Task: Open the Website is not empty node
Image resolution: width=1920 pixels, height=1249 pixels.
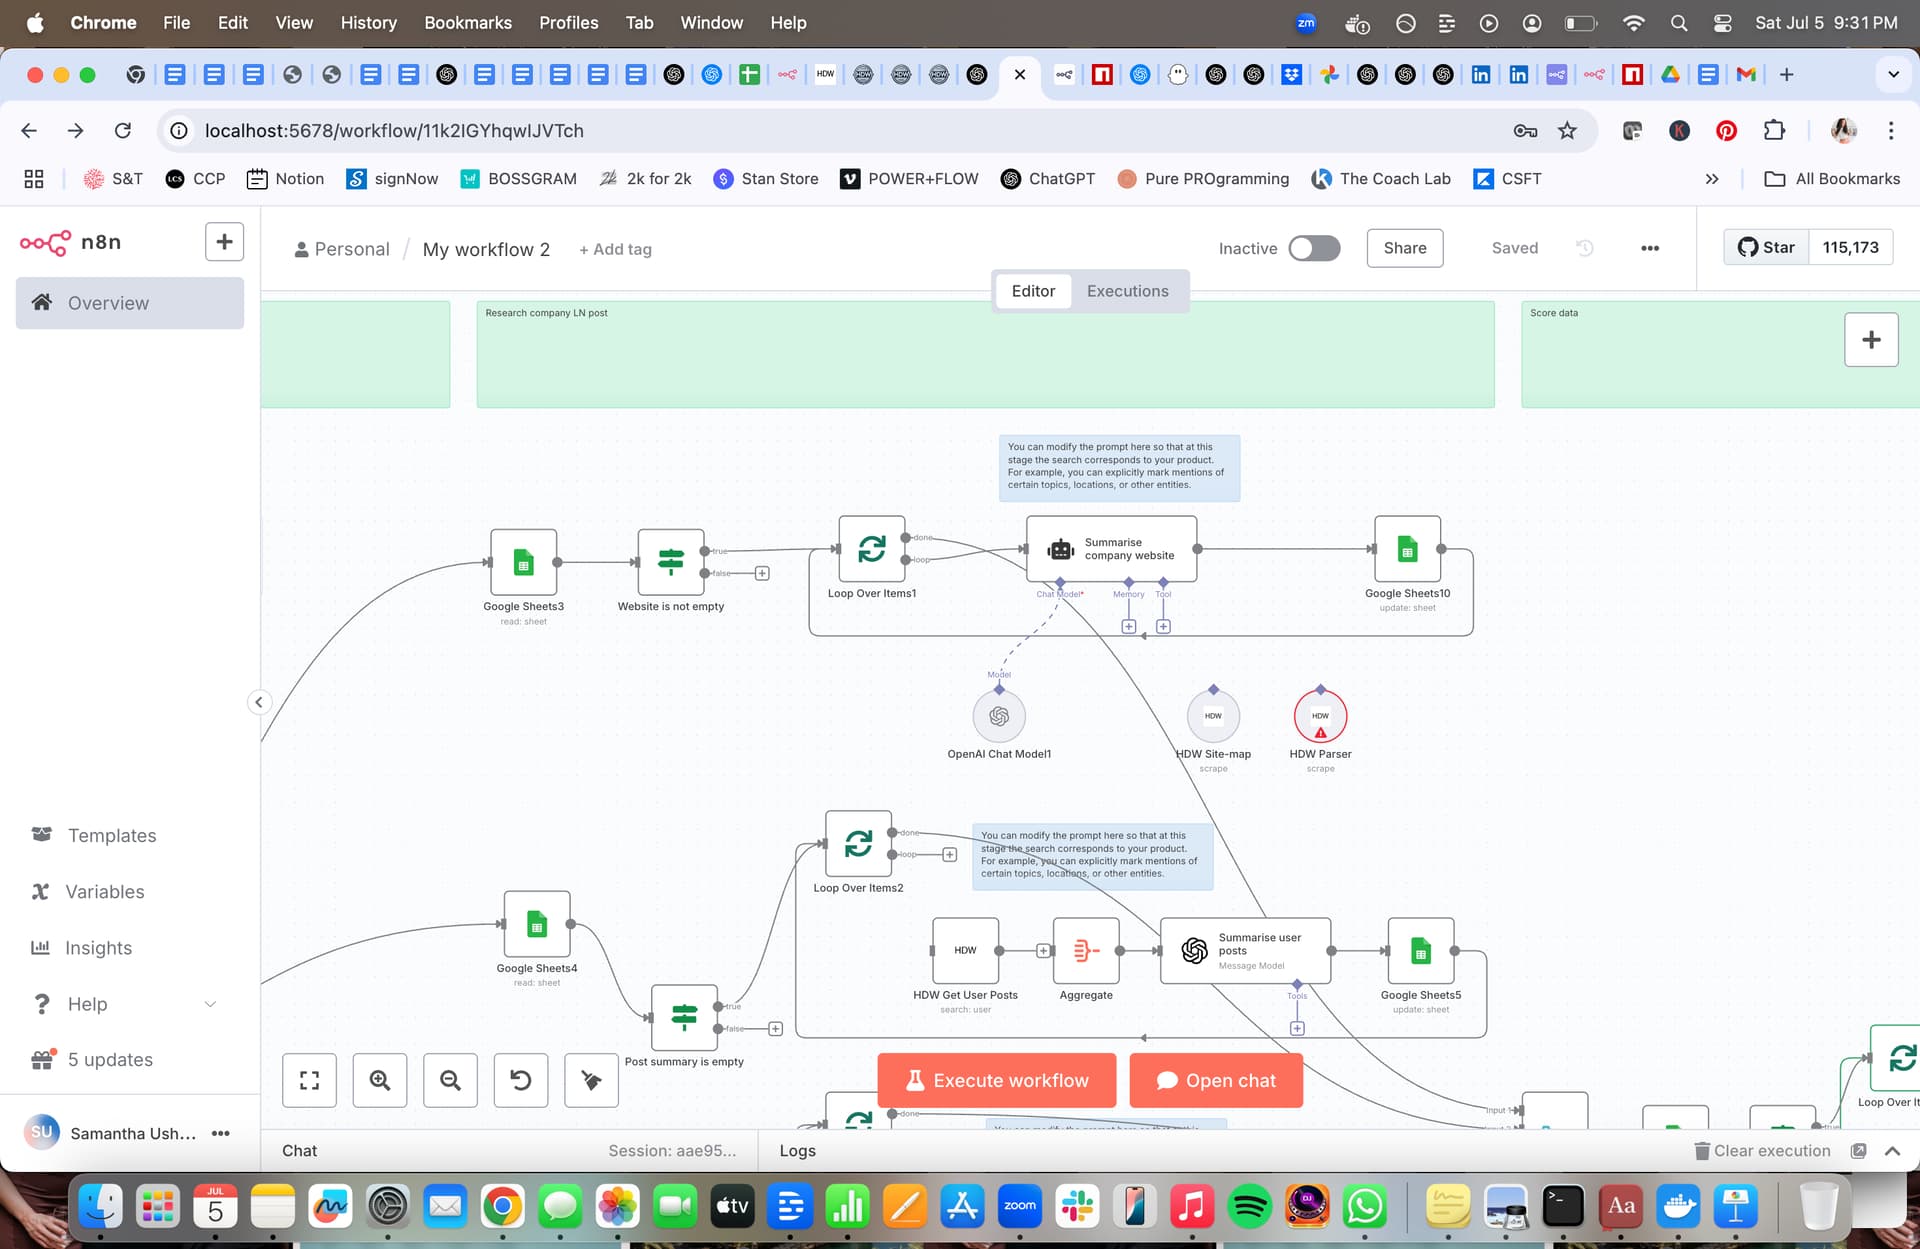Action: click(671, 562)
